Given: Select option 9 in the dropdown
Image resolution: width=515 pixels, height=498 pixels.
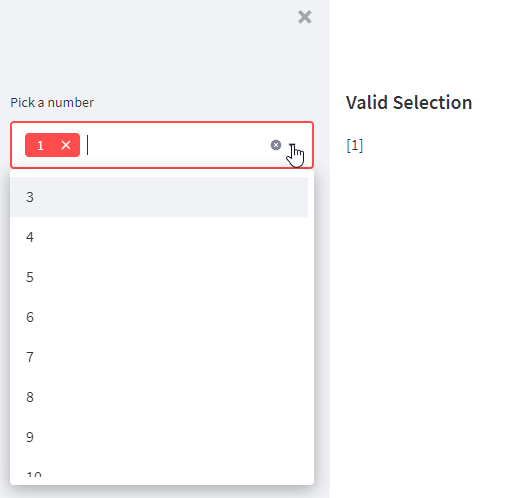Looking at the screenshot, I should 159,437.
